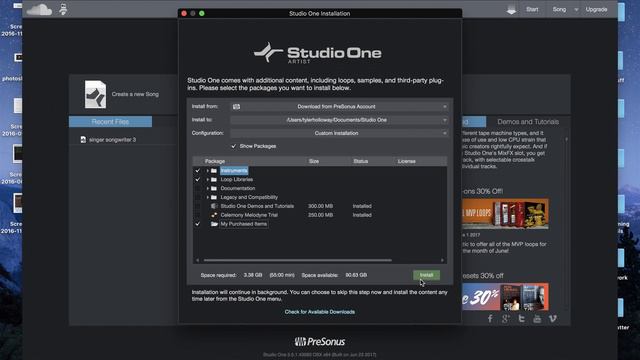Open the SoundCloud cloud icon in main window

[39, 9]
